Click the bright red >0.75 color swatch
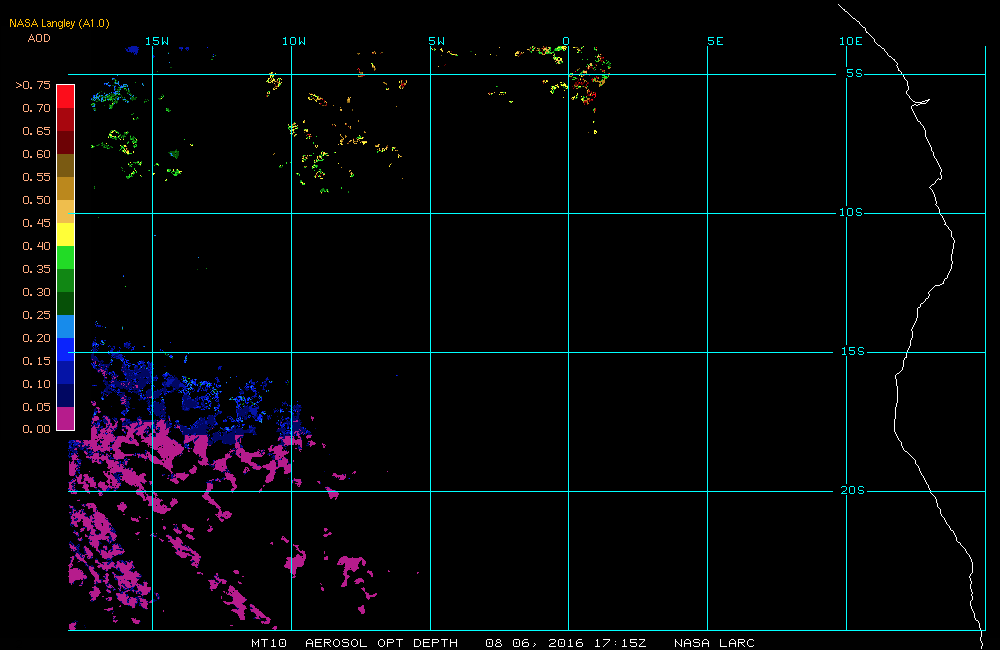Image resolution: width=1000 pixels, height=650 pixels. pyautogui.click(x=66, y=96)
